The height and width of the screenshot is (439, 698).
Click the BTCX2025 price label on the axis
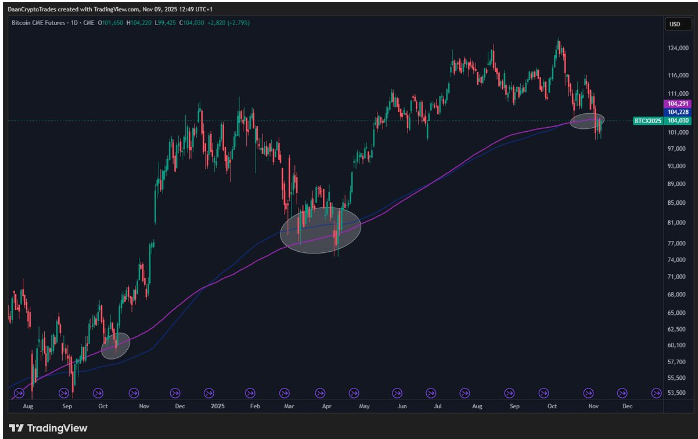[648, 120]
